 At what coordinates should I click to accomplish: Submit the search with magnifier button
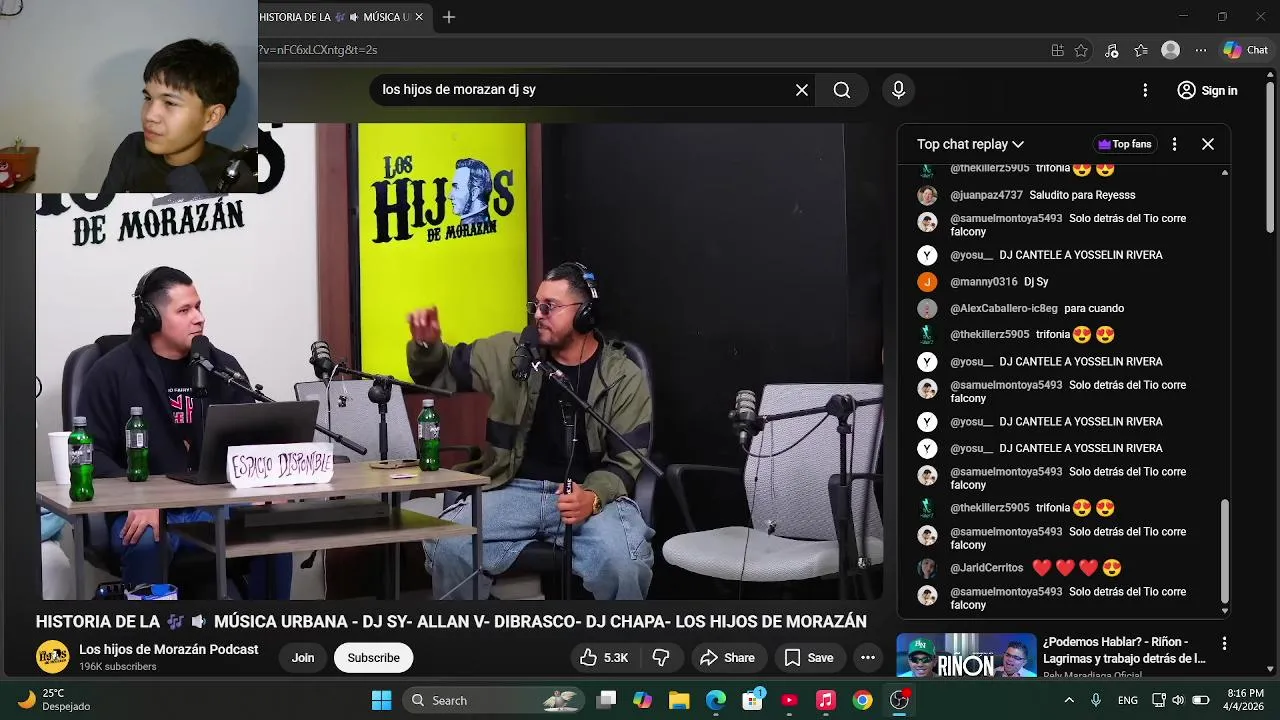pyautogui.click(x=842, y=90)
